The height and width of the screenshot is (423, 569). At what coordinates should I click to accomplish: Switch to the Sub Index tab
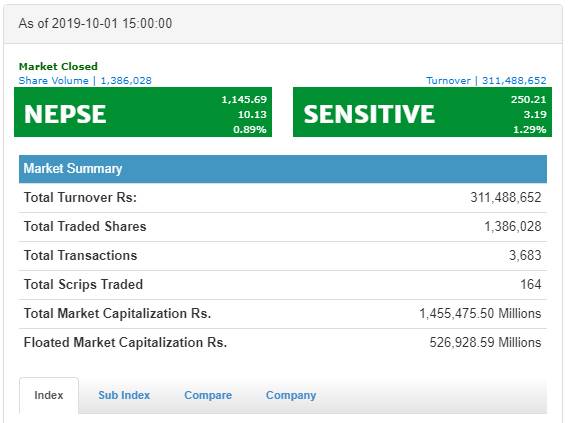click(x=124, y=395)
